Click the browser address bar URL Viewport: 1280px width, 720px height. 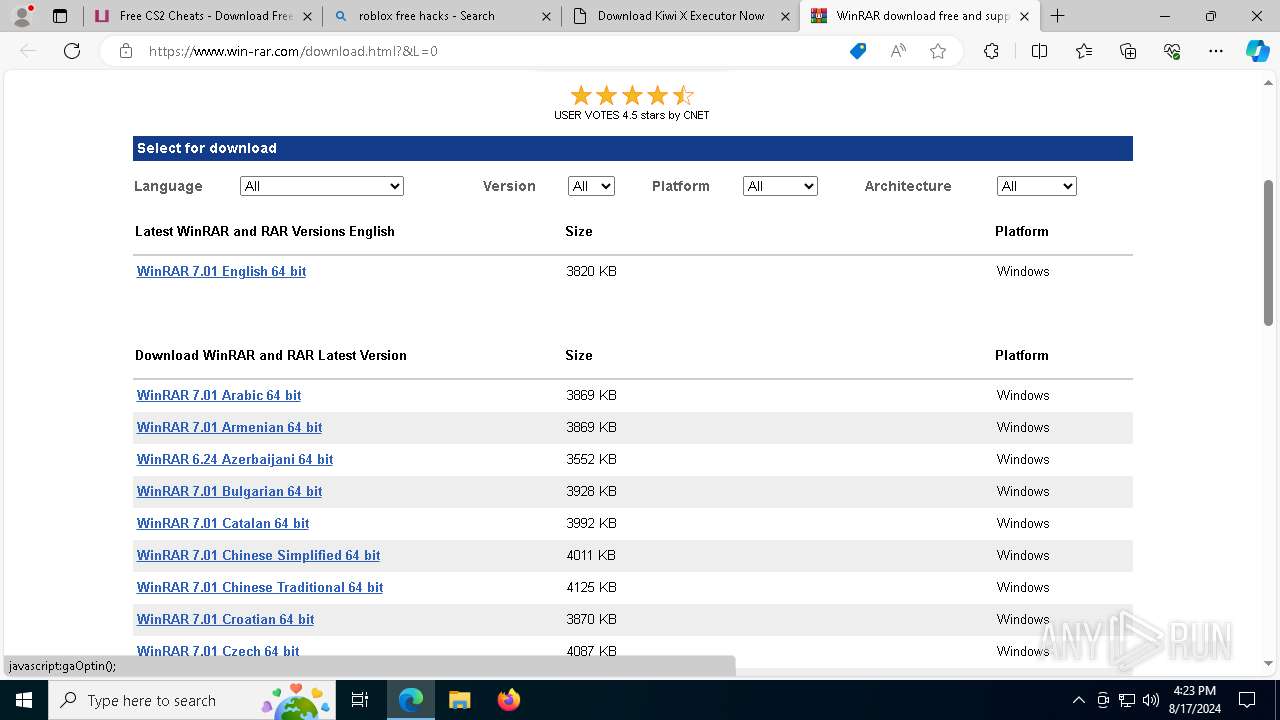(293, 51)
